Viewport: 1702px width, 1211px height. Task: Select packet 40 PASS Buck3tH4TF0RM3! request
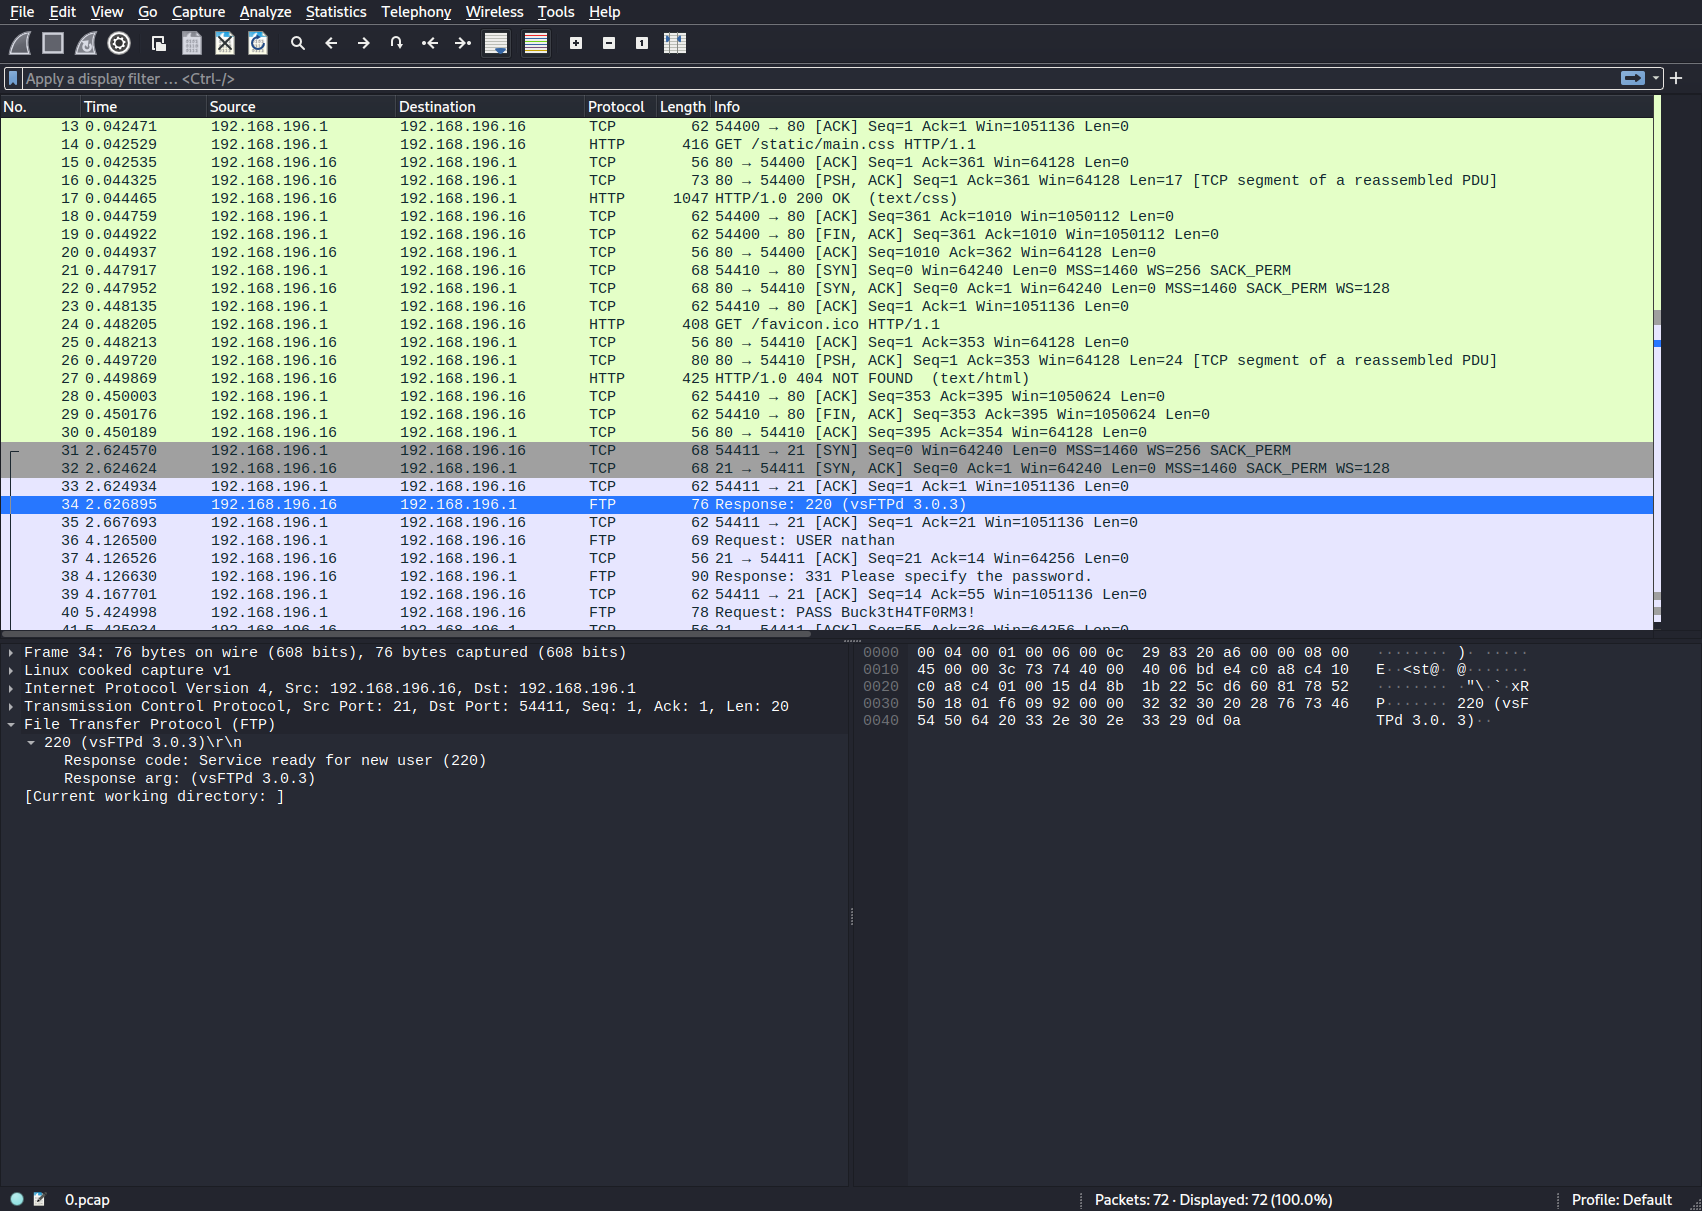[x=826, y=613]
